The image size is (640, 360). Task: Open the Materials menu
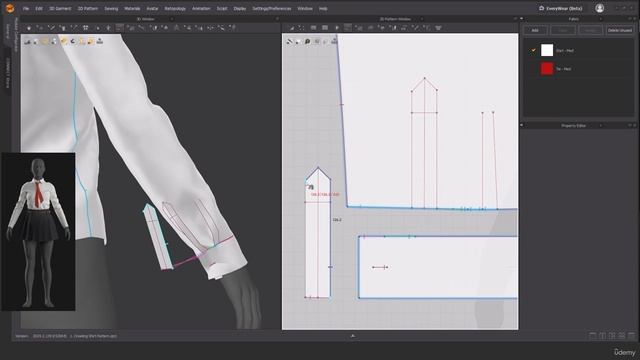pyautogui.click(x=132, y=9)
